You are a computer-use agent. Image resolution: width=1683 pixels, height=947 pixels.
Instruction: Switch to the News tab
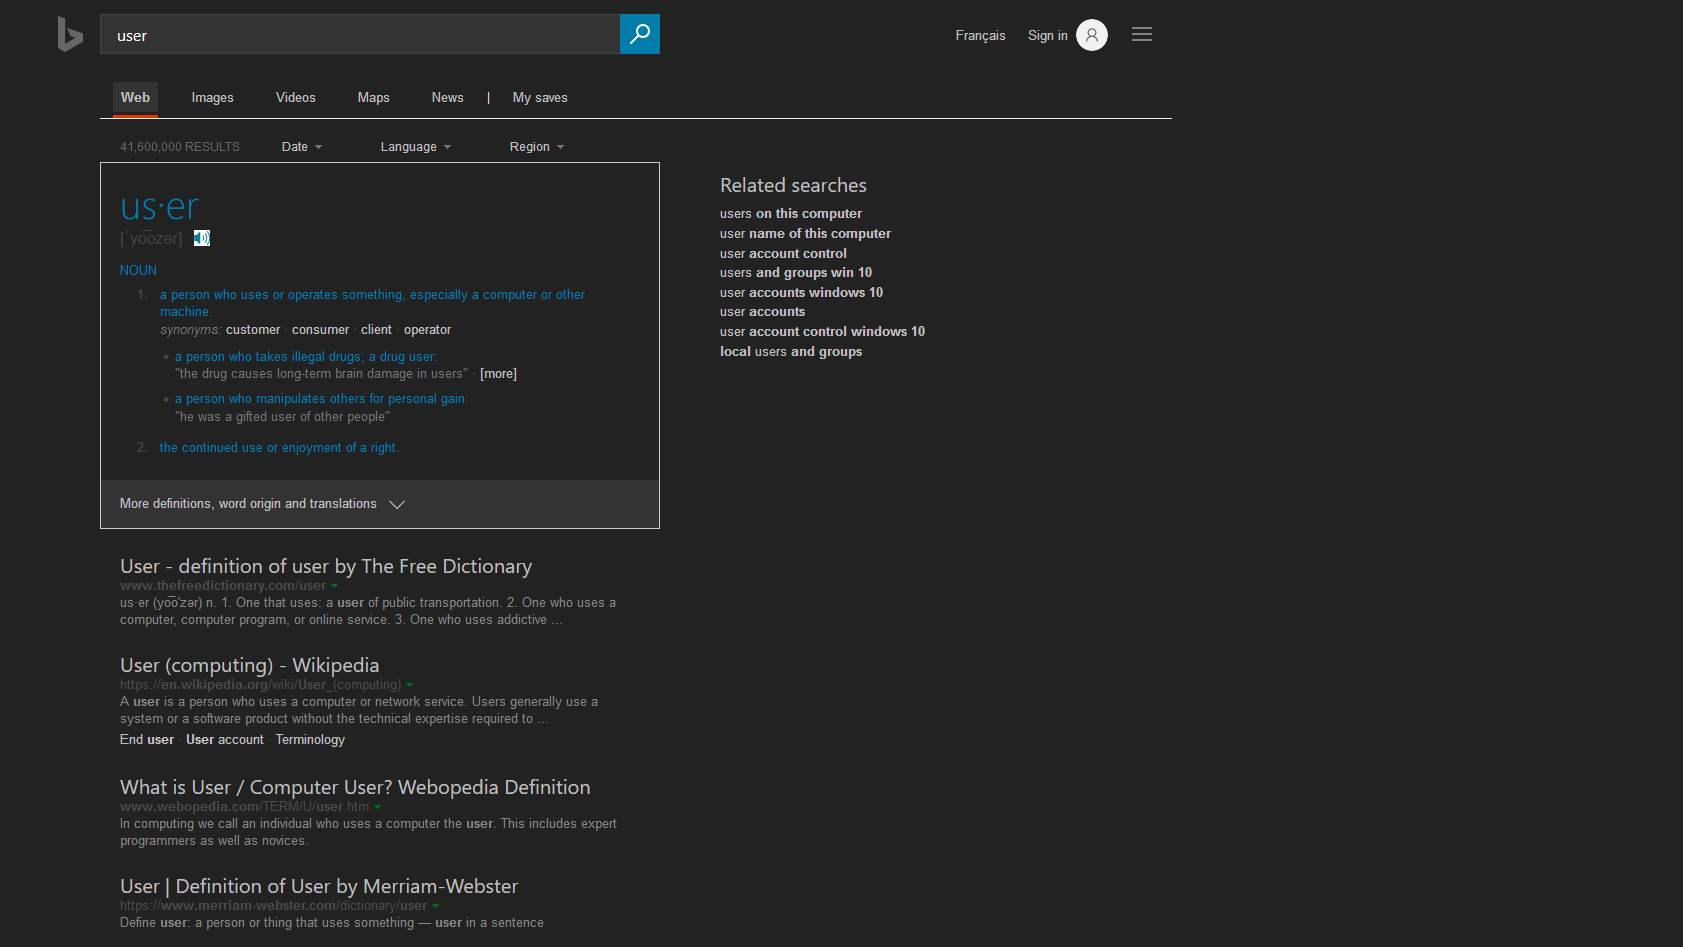click(447, 97)
